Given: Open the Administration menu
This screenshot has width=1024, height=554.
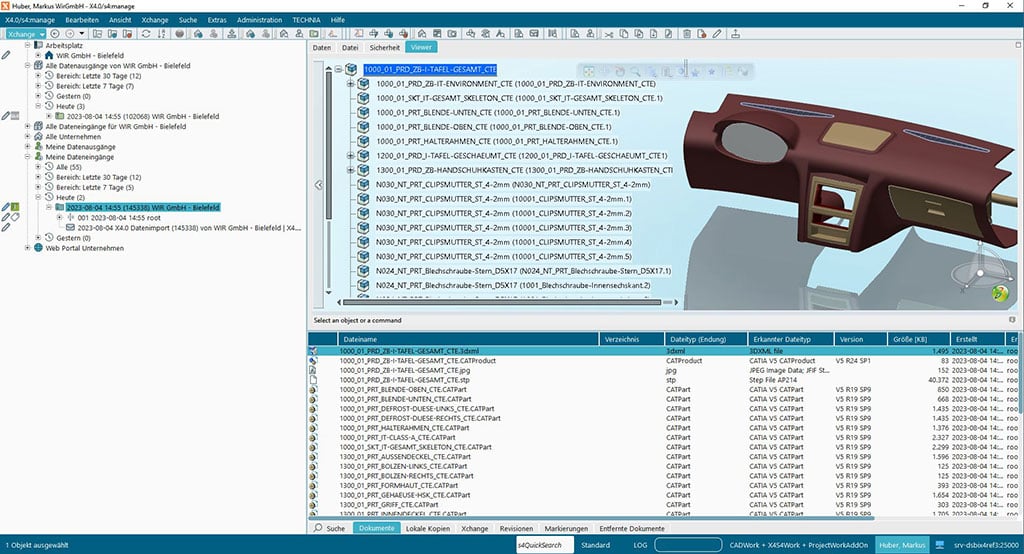Looking at the screenshot, I should (259, 20).
